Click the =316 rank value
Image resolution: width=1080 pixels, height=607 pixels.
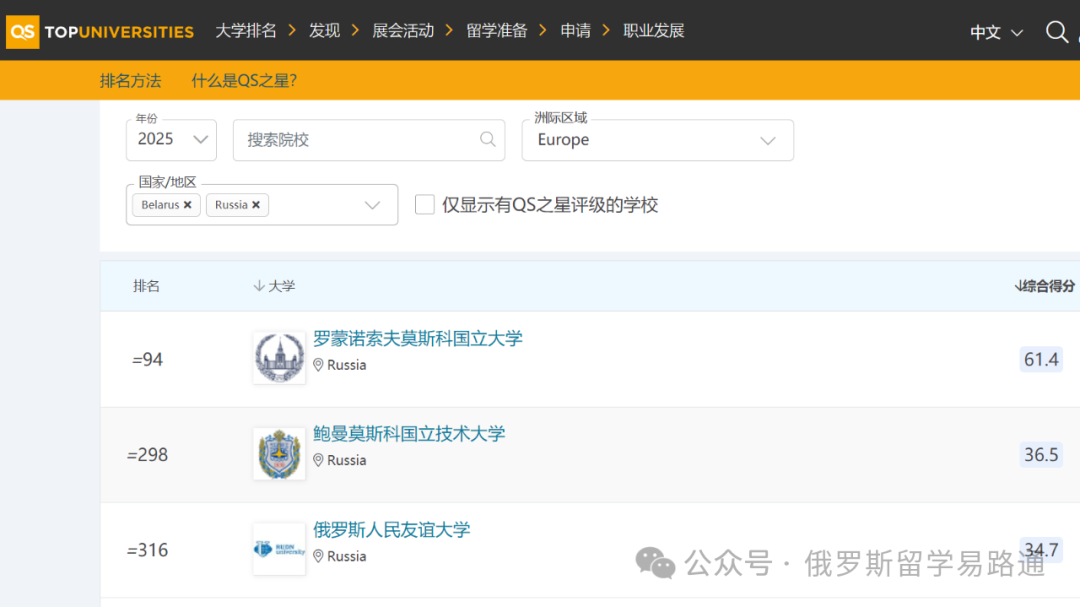pos(147,550)
